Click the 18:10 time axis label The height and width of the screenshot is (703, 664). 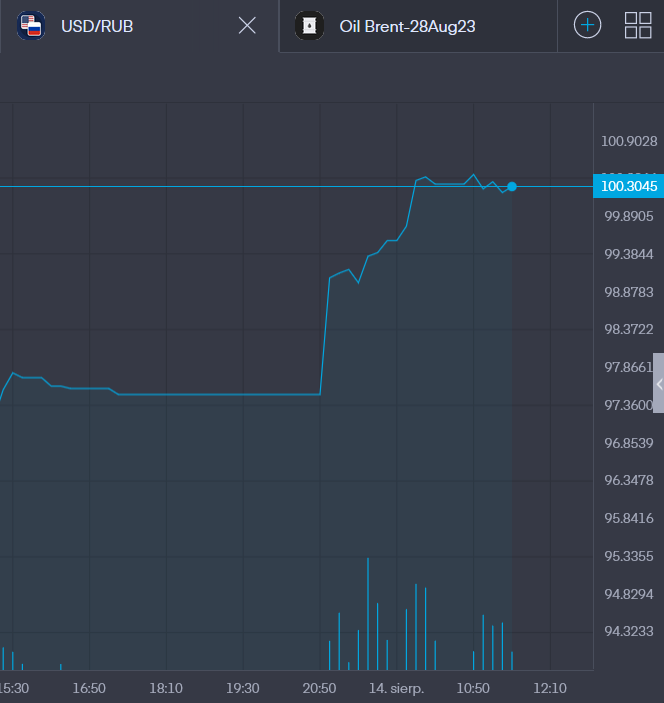pos(166,688)
